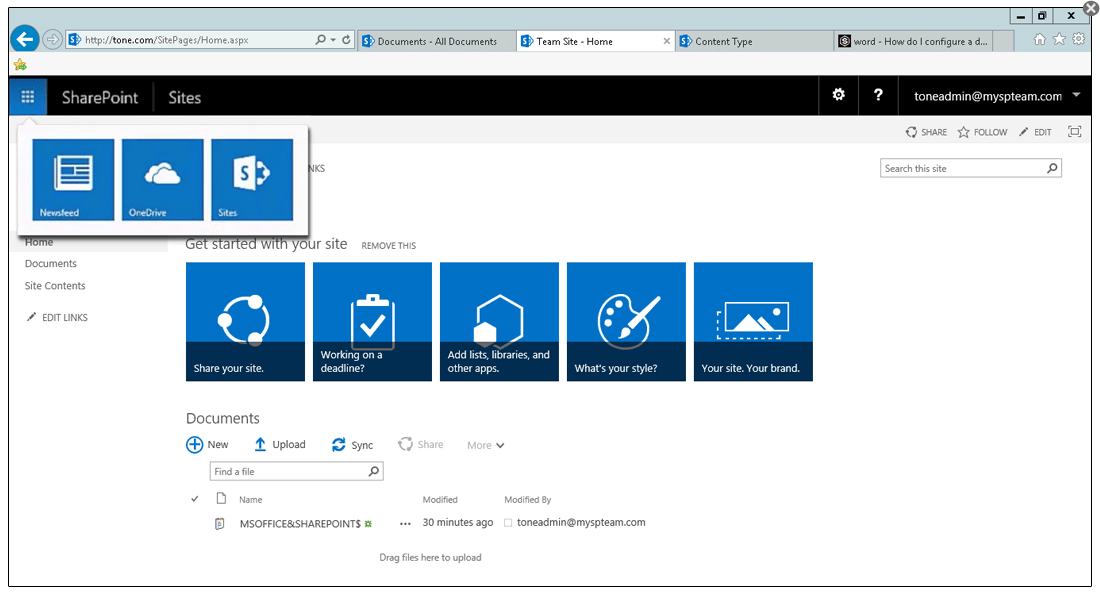The width and height of the screenshot is (1100, 595).
Task: Click the 30 minutes ago modified time
Action: tap(457, 523)
